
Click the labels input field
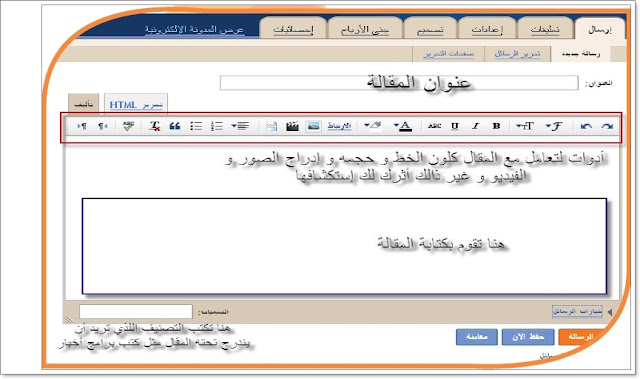(x=136, y=312)
